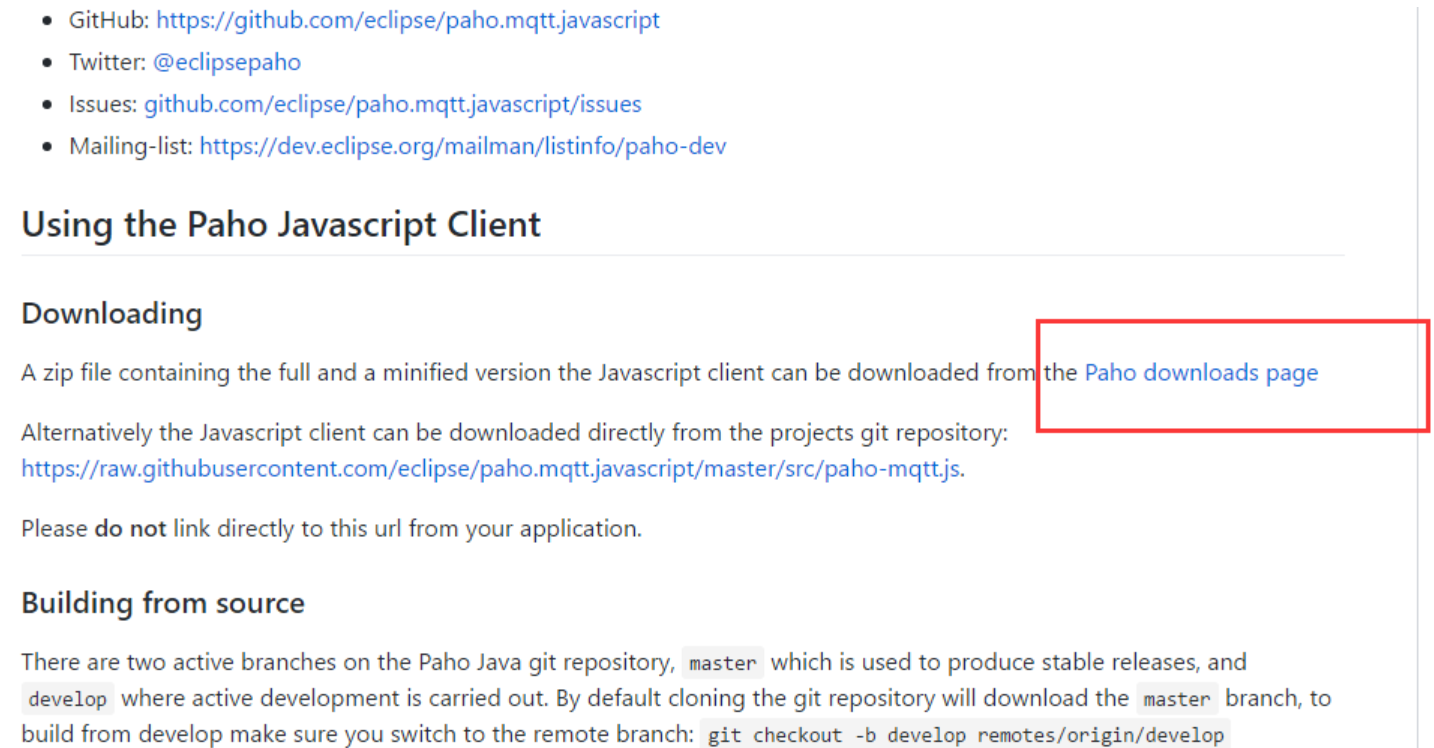The height and width of the screenshot is (748, 1434).
Task: Click the 'Issues:' bullet label
Action: coord(103,104)
